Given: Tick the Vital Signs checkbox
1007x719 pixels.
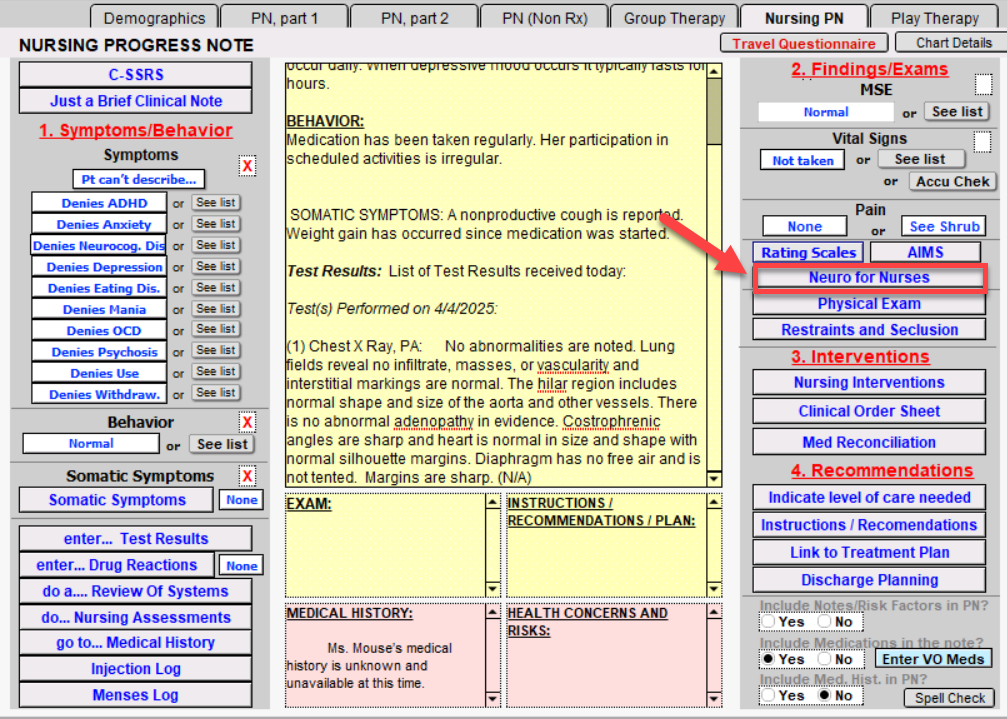Looking at the screenshot, I should pos(983,142).
